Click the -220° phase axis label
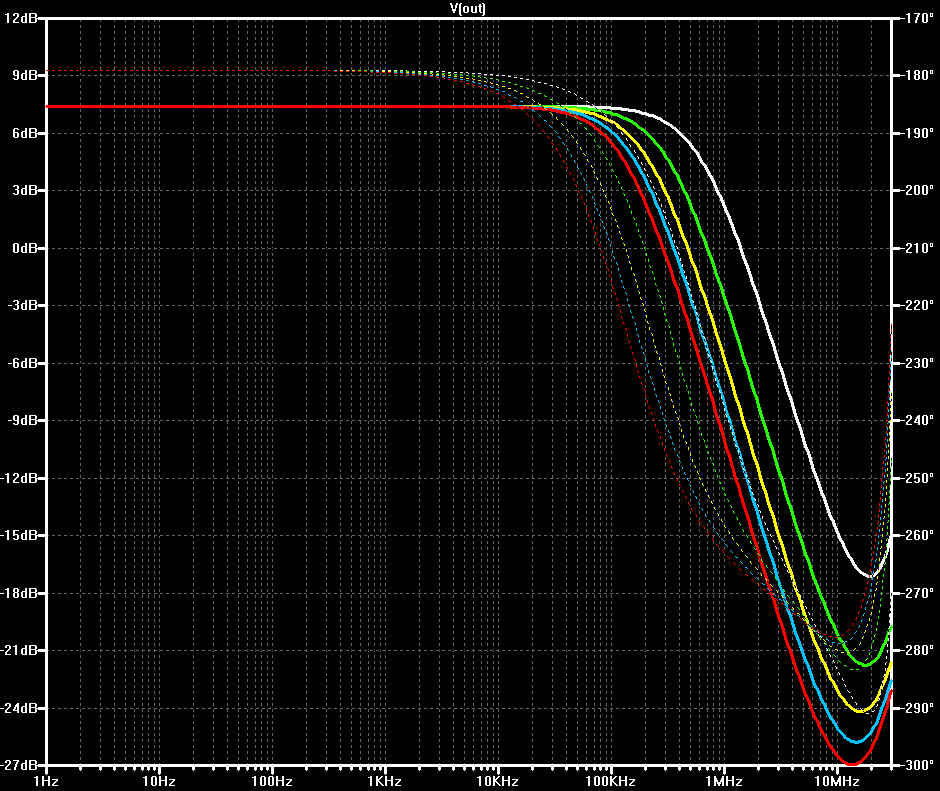The image size is (940, 791). pyautogui.click(x=918, y=305)
